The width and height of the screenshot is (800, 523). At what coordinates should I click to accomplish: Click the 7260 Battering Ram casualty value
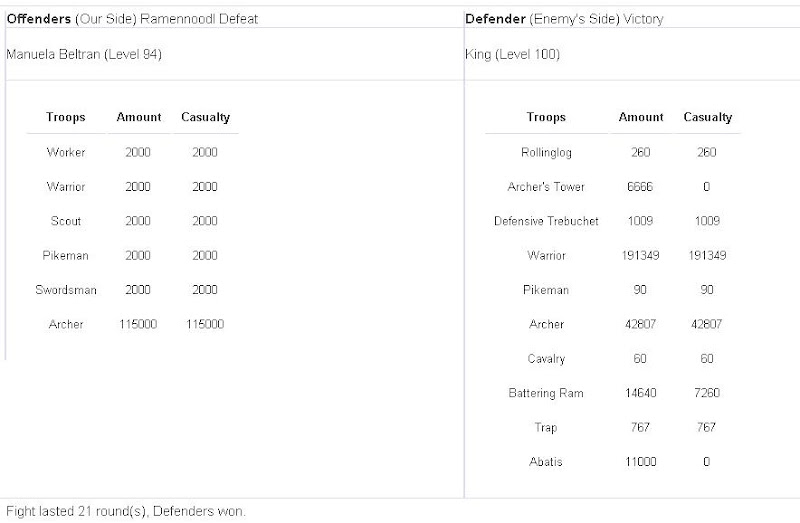coord(707,394)
